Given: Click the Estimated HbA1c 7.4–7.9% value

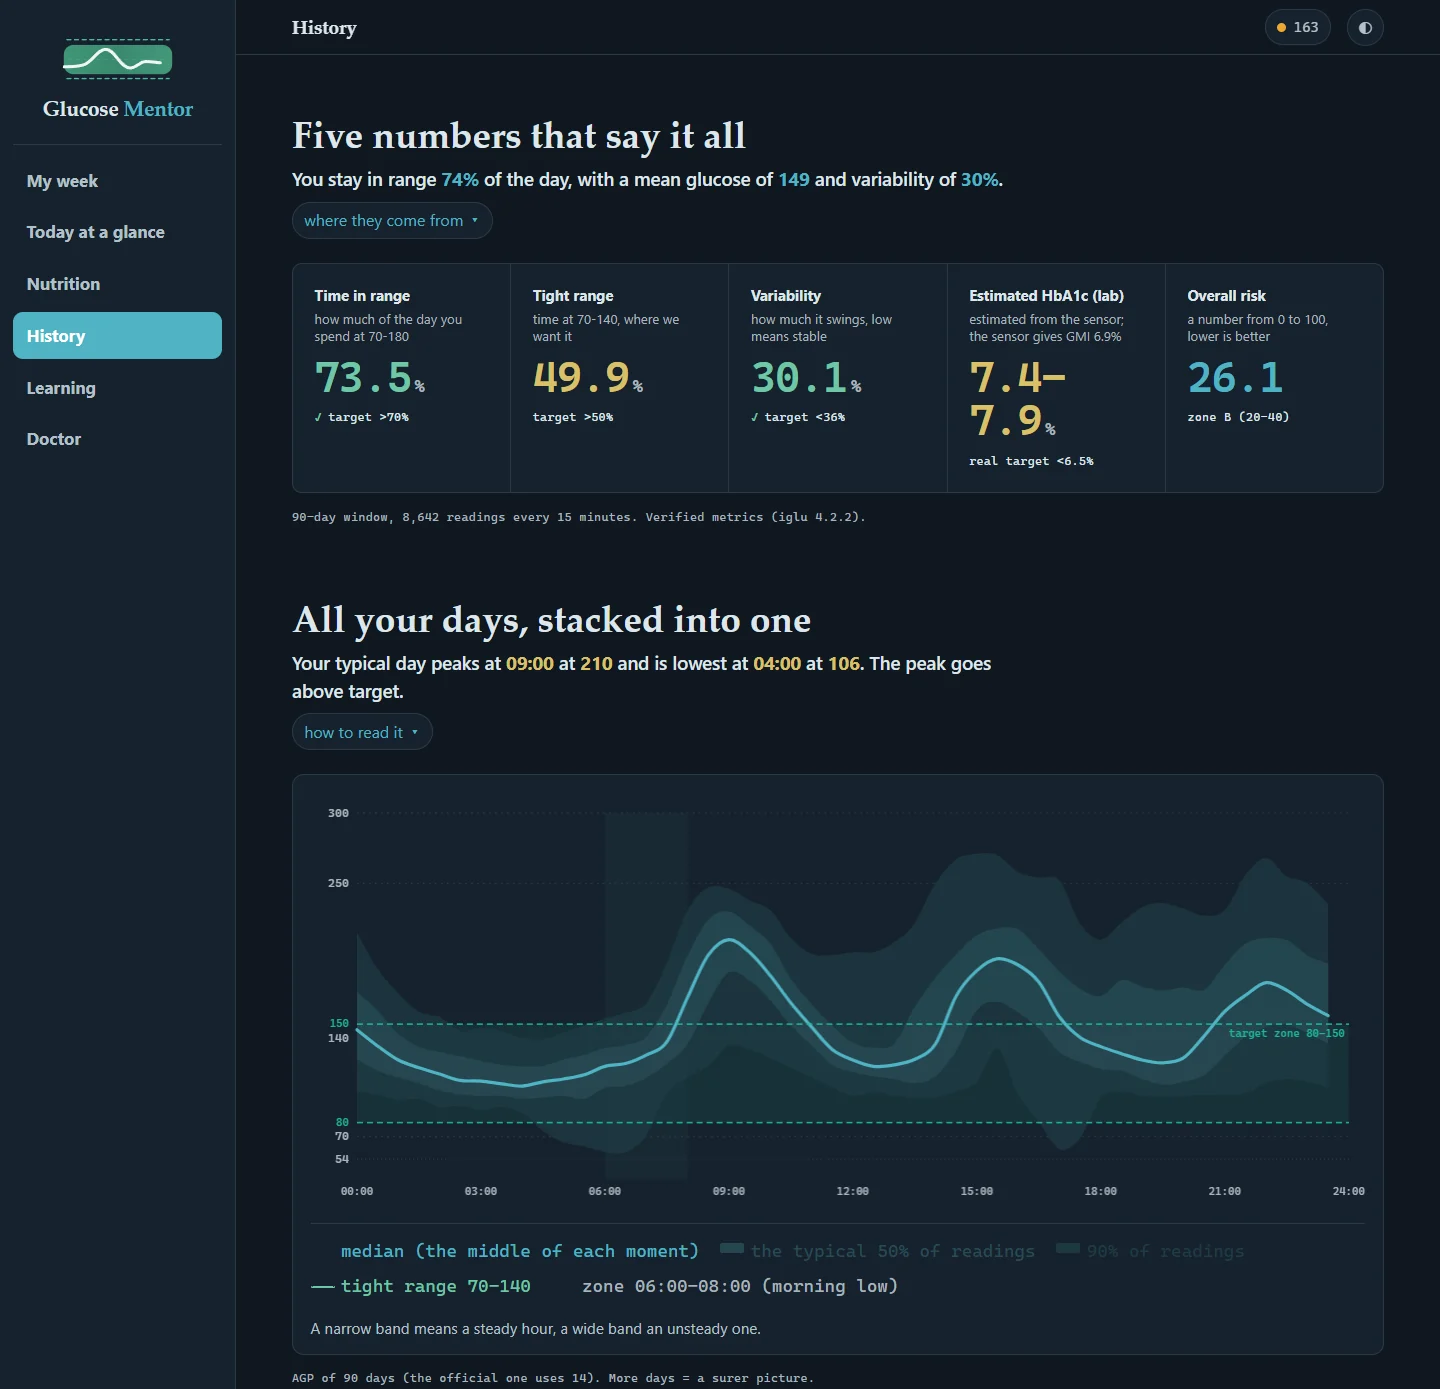Looking at the screenshot, I should point(1016,399).
